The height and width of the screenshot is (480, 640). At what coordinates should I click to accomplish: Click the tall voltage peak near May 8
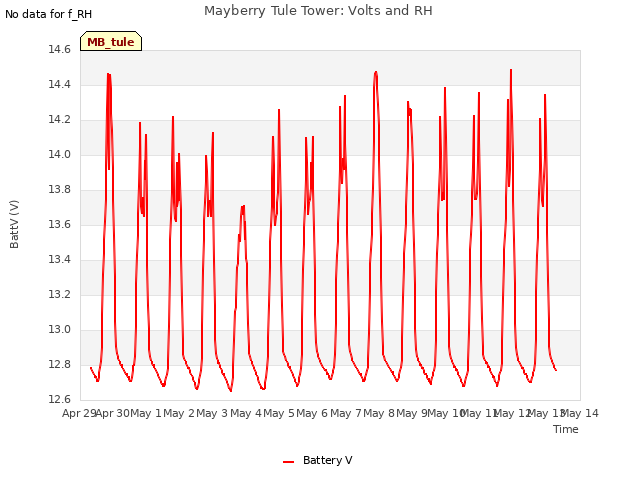[376, 72]
